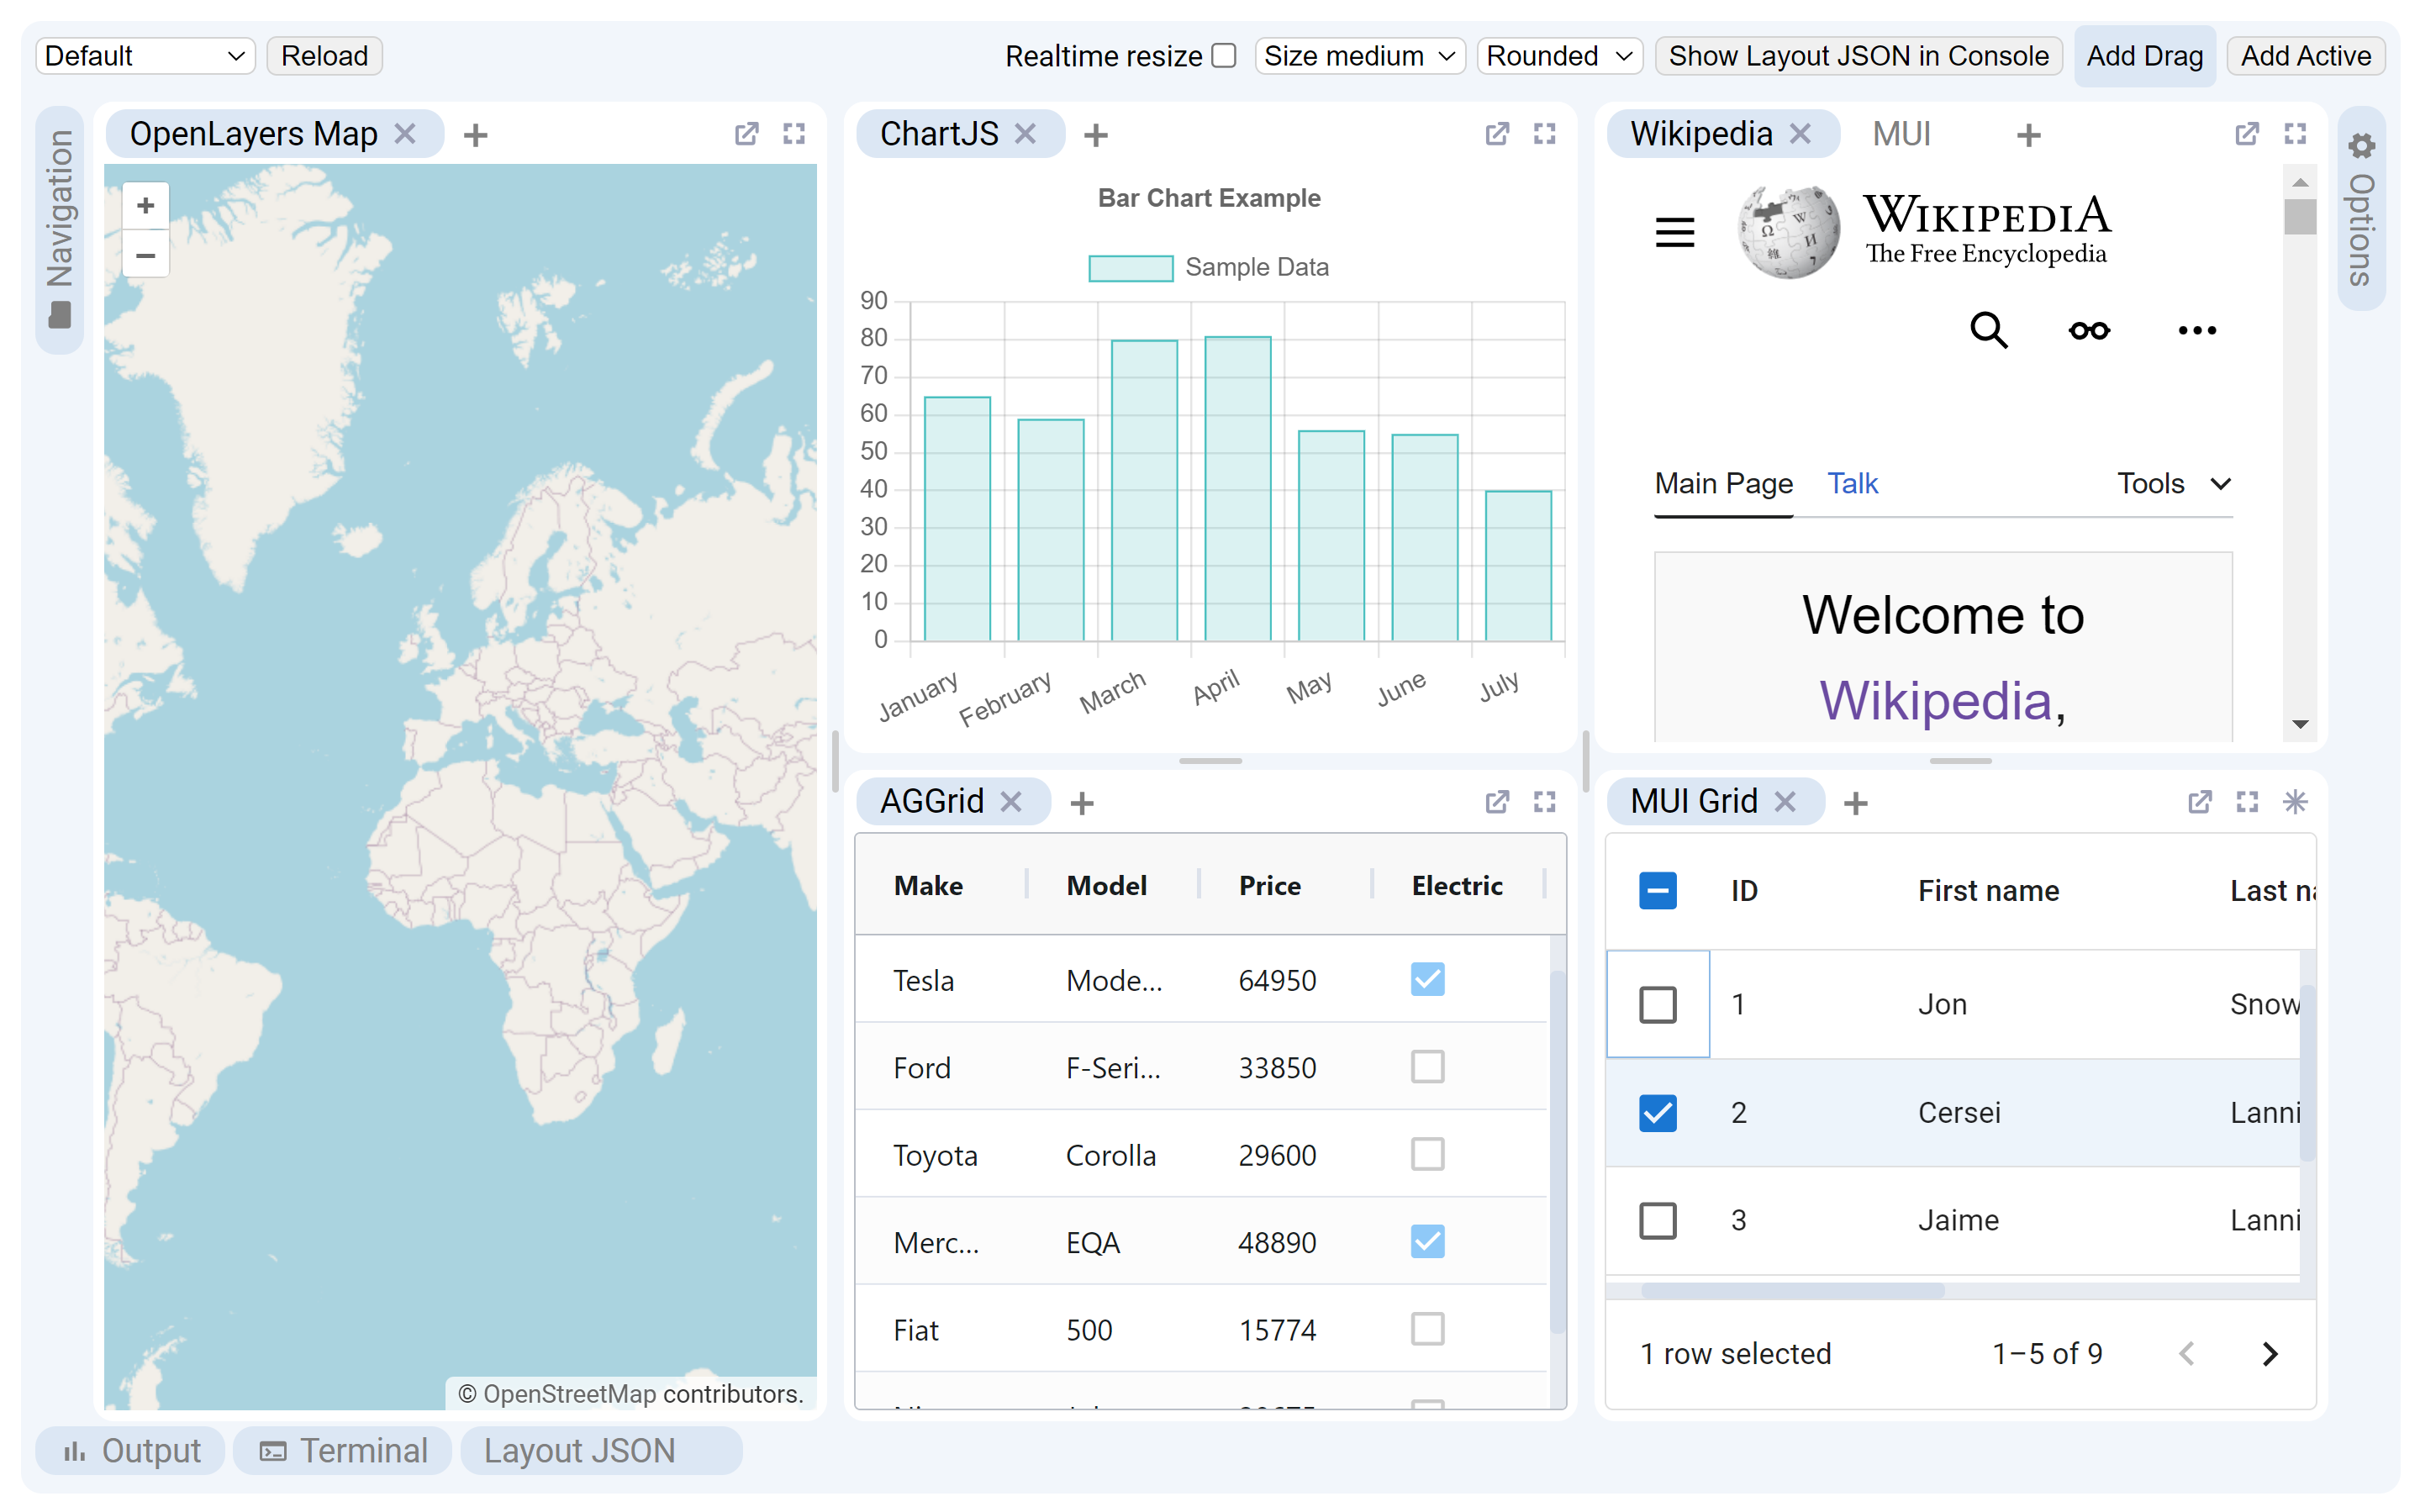Add a new tab in the AGGrid panel
The image size is (2420, 1512).
point(1082,801)
